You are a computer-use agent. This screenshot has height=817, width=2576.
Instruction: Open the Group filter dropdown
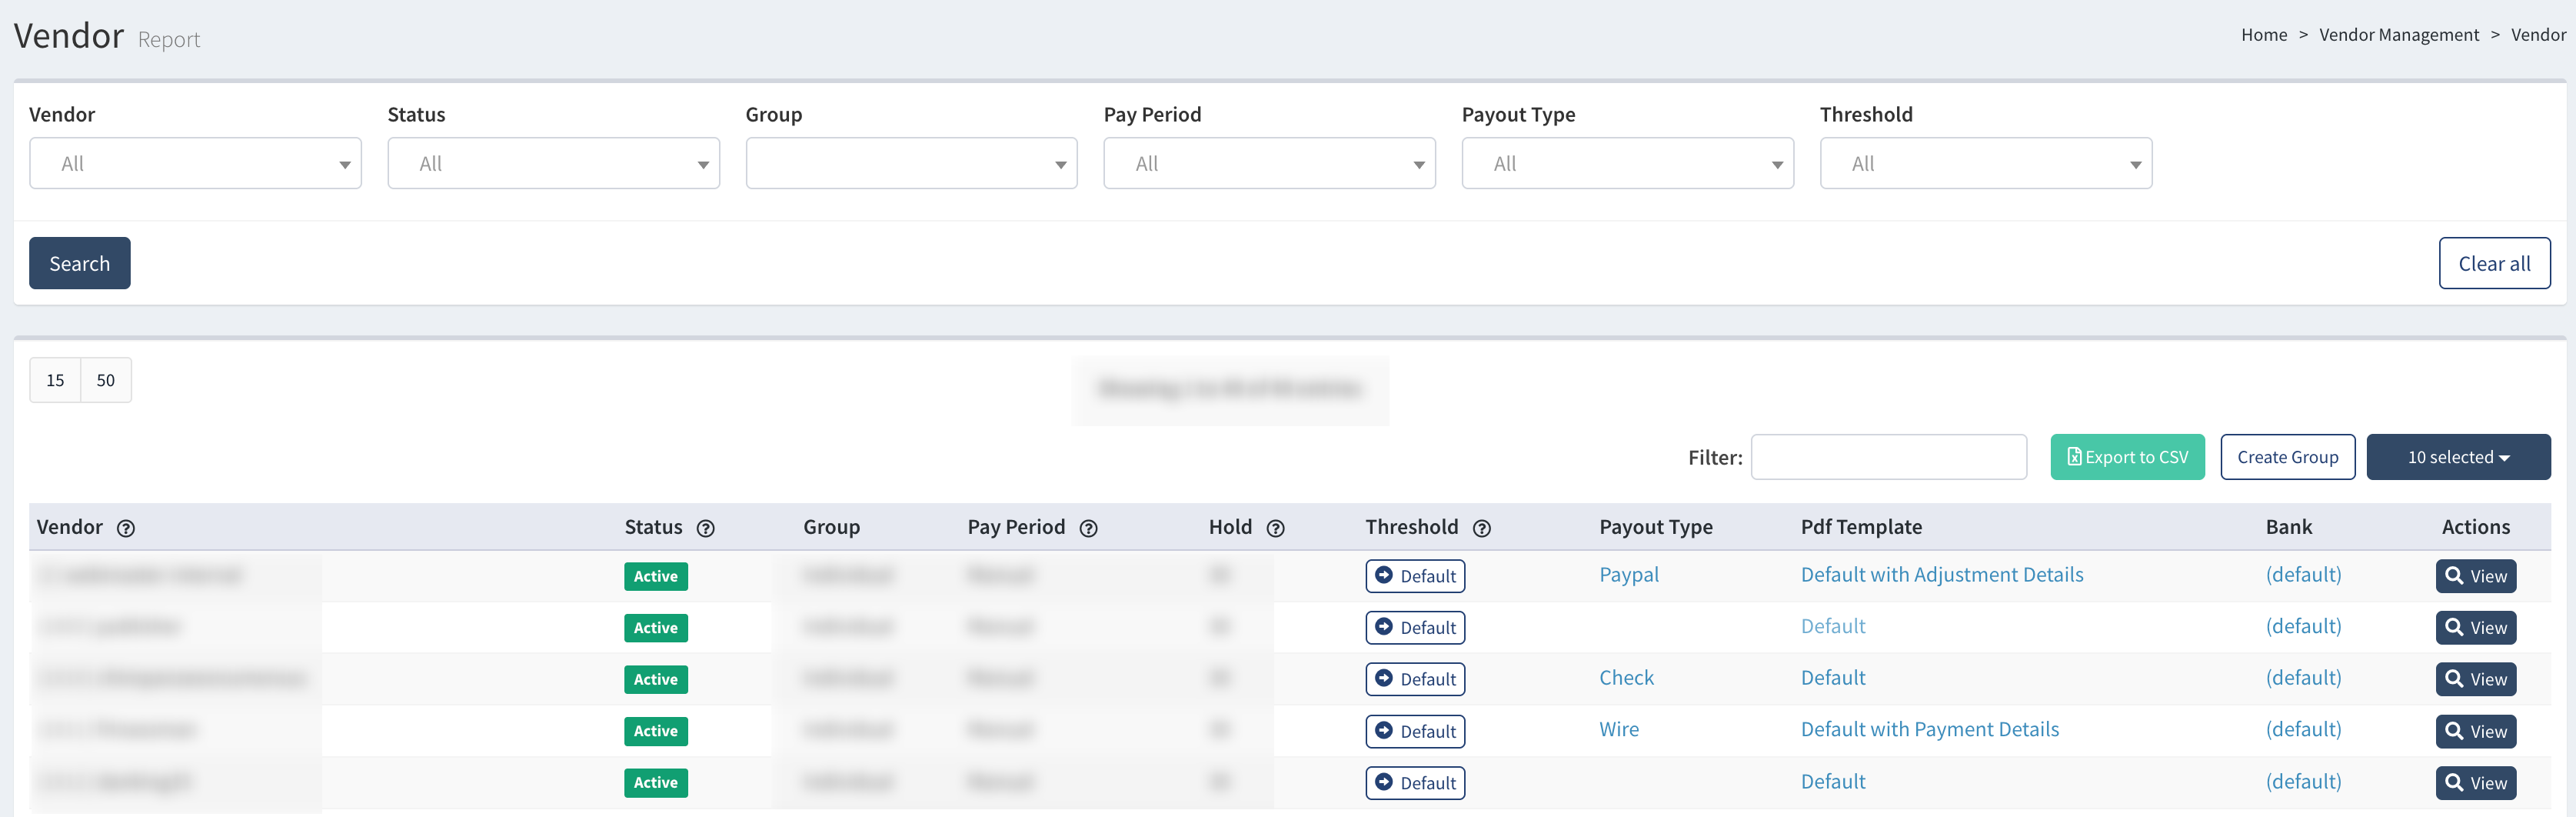pos(912,163)
